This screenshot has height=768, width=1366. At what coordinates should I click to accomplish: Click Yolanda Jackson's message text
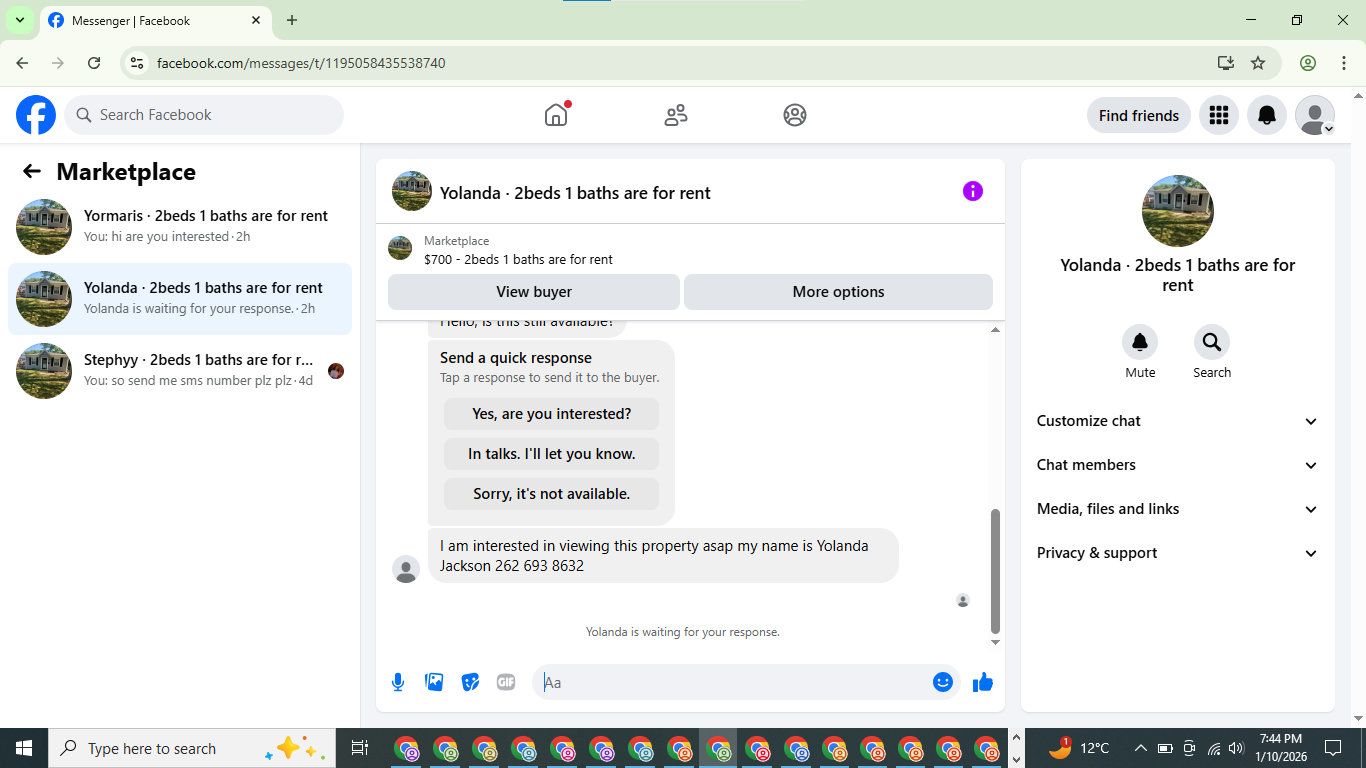click(x=654, y=556)
